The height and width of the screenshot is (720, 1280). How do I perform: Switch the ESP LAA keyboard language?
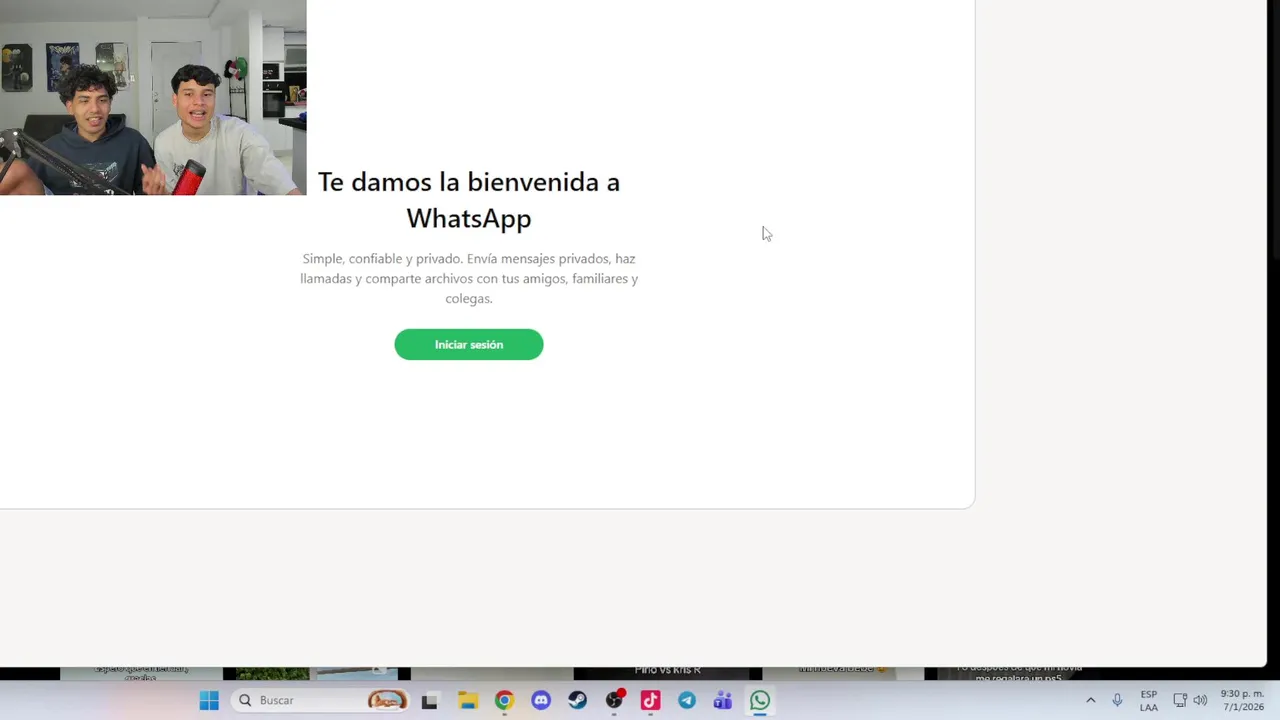(x=1148, y=700)
